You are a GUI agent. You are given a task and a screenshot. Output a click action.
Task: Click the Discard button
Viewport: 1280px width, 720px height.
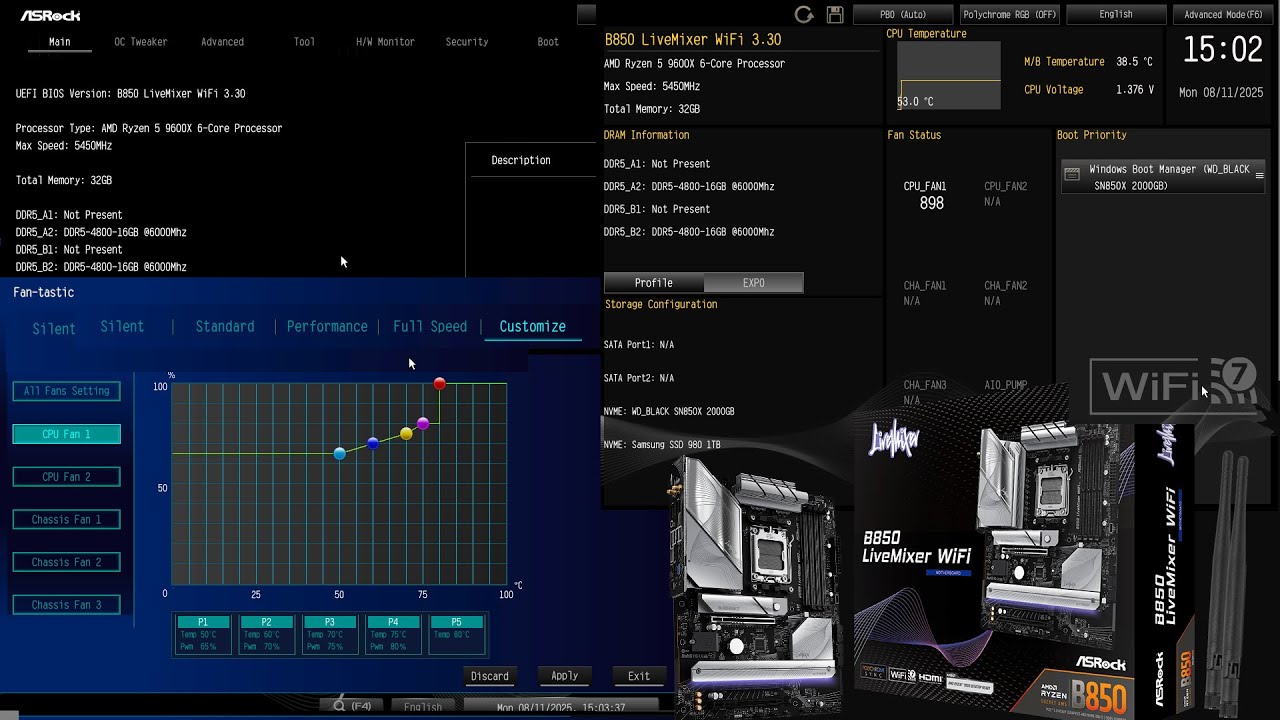490,676
